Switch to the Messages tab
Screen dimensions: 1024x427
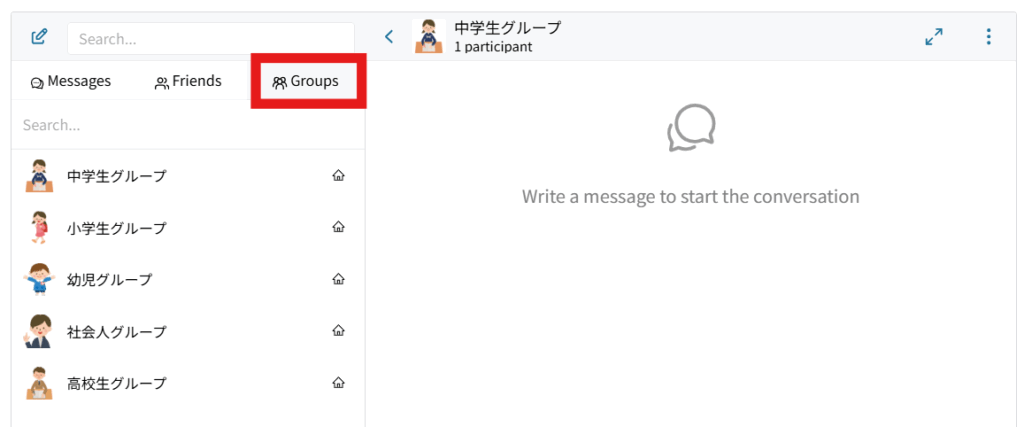tap(71, 82)
